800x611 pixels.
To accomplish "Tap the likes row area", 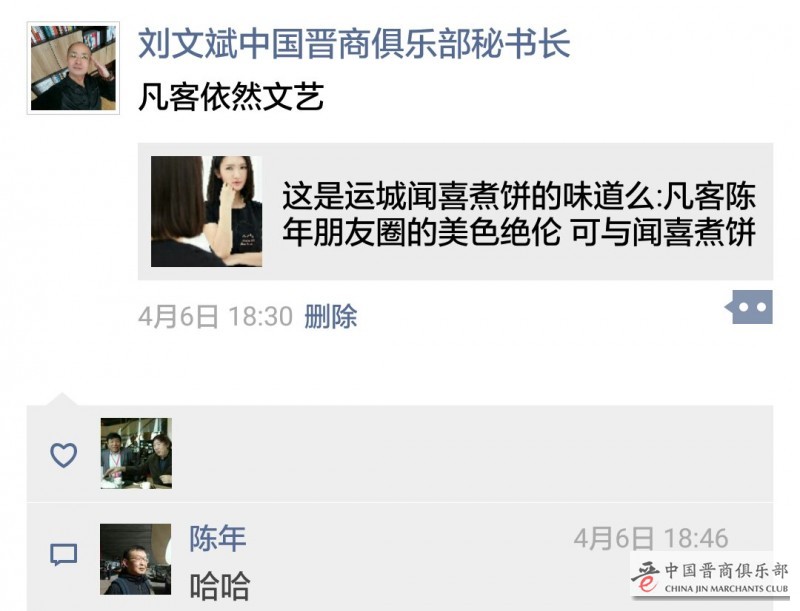I will pyautogui.click(x=400, y=454).
